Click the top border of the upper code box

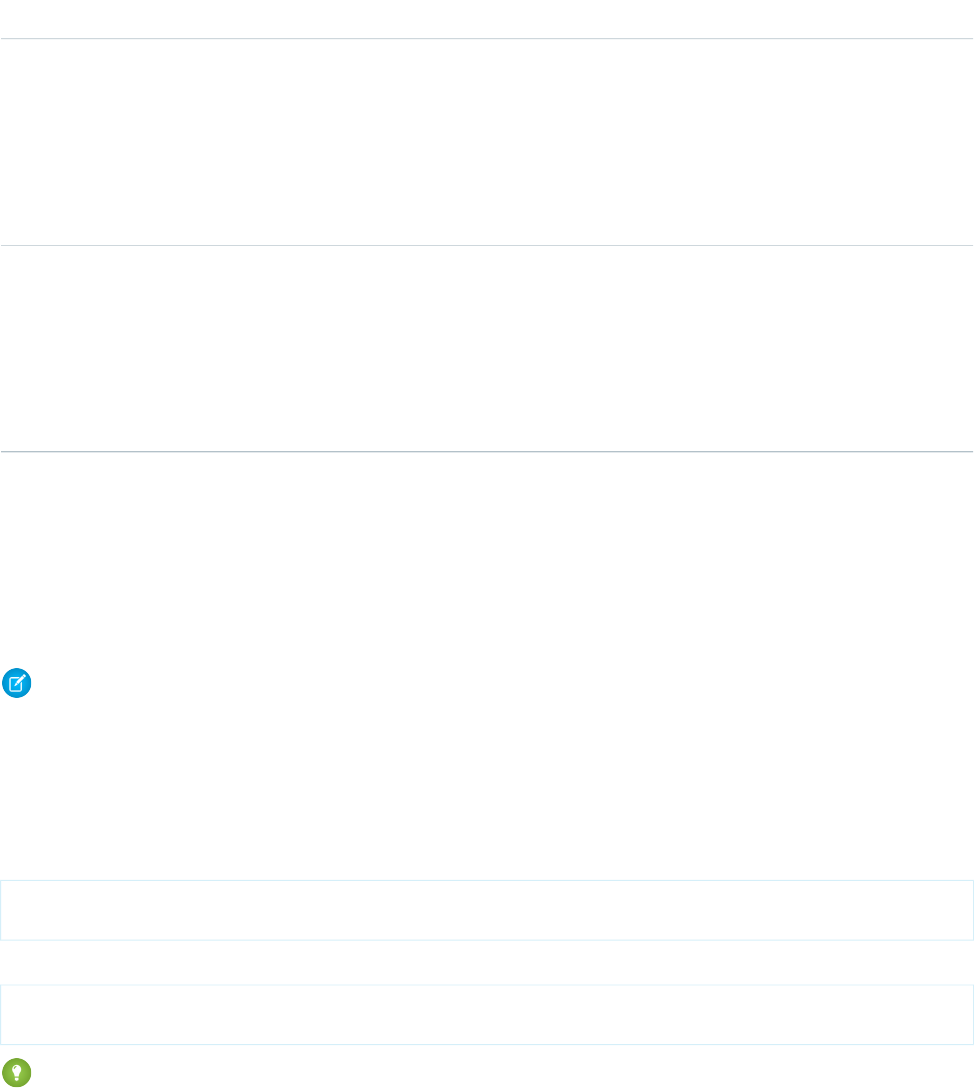487,881
